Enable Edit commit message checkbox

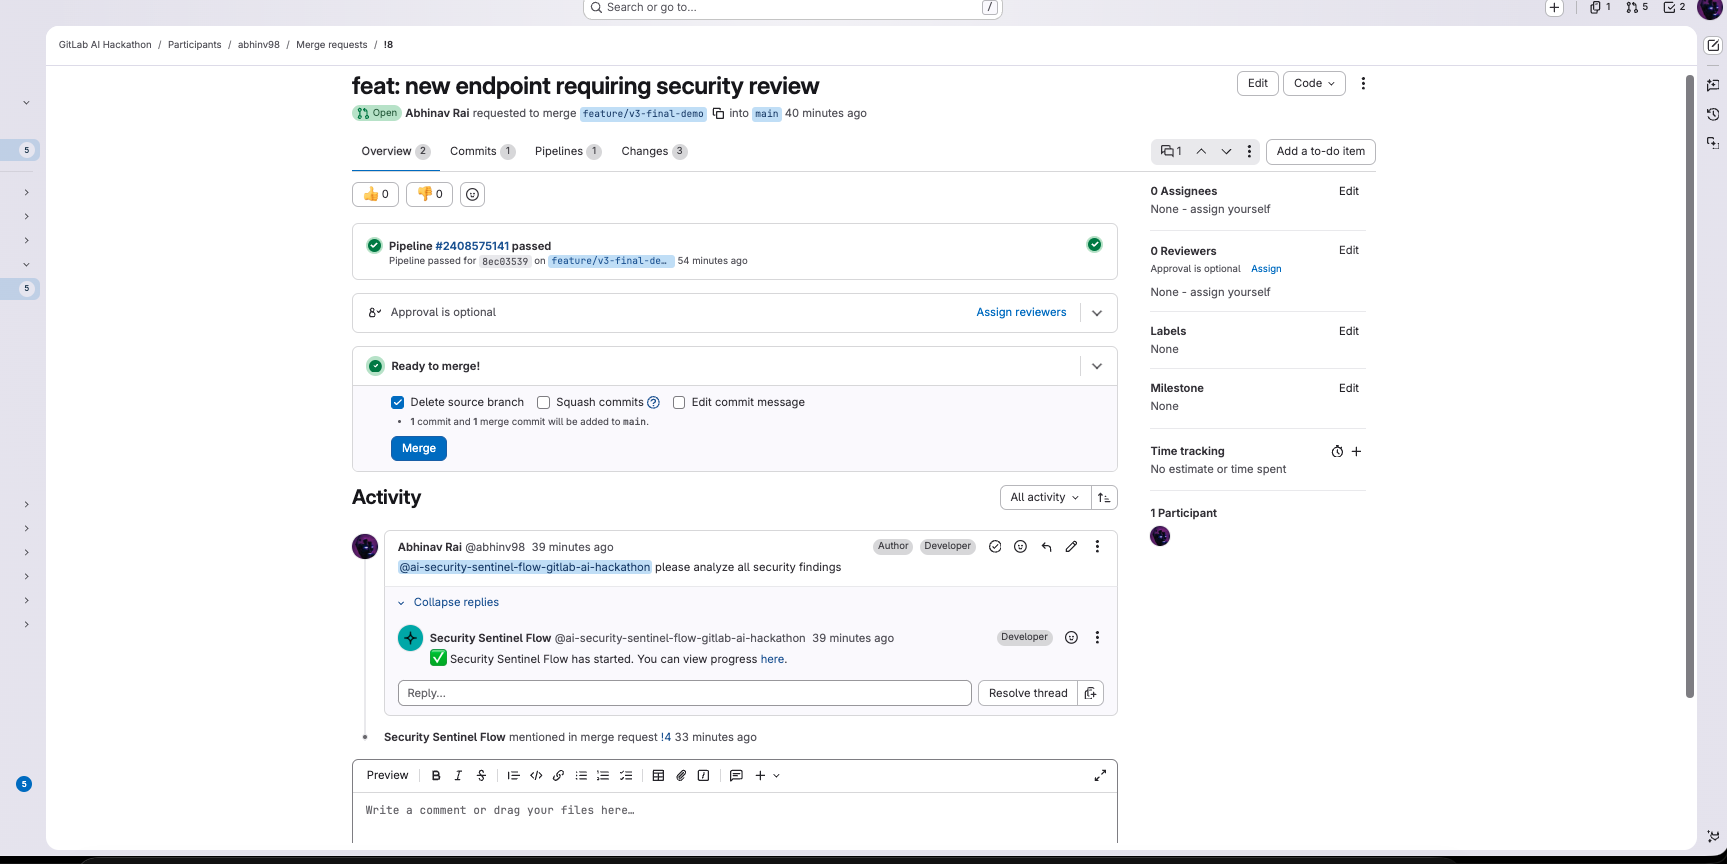pyautogui.click(x=679, y=402)
